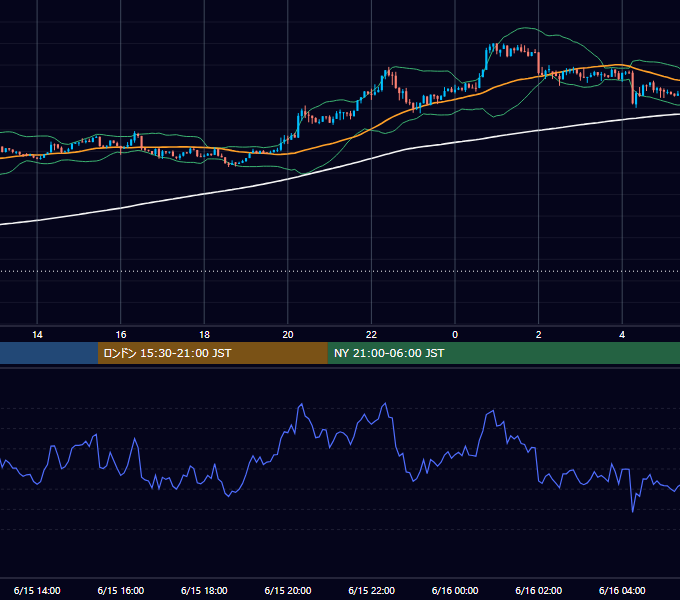Viewport: 680px width, 600px height.
Task: Click the 6/15 14:00 date label
Action: 37,590
